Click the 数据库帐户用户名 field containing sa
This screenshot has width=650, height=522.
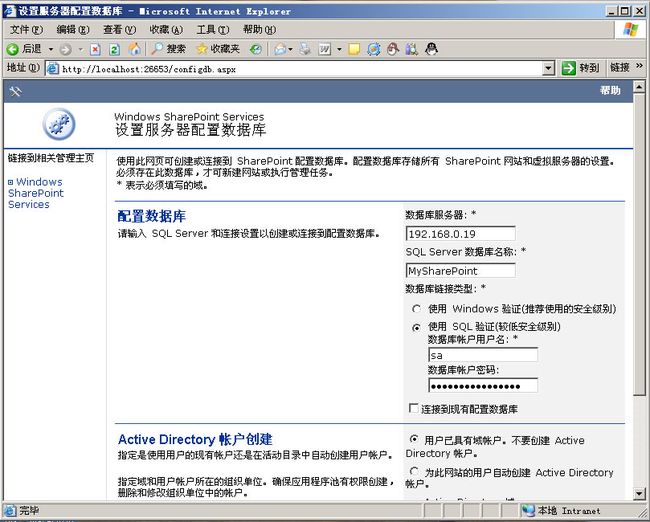coord(483,355)
